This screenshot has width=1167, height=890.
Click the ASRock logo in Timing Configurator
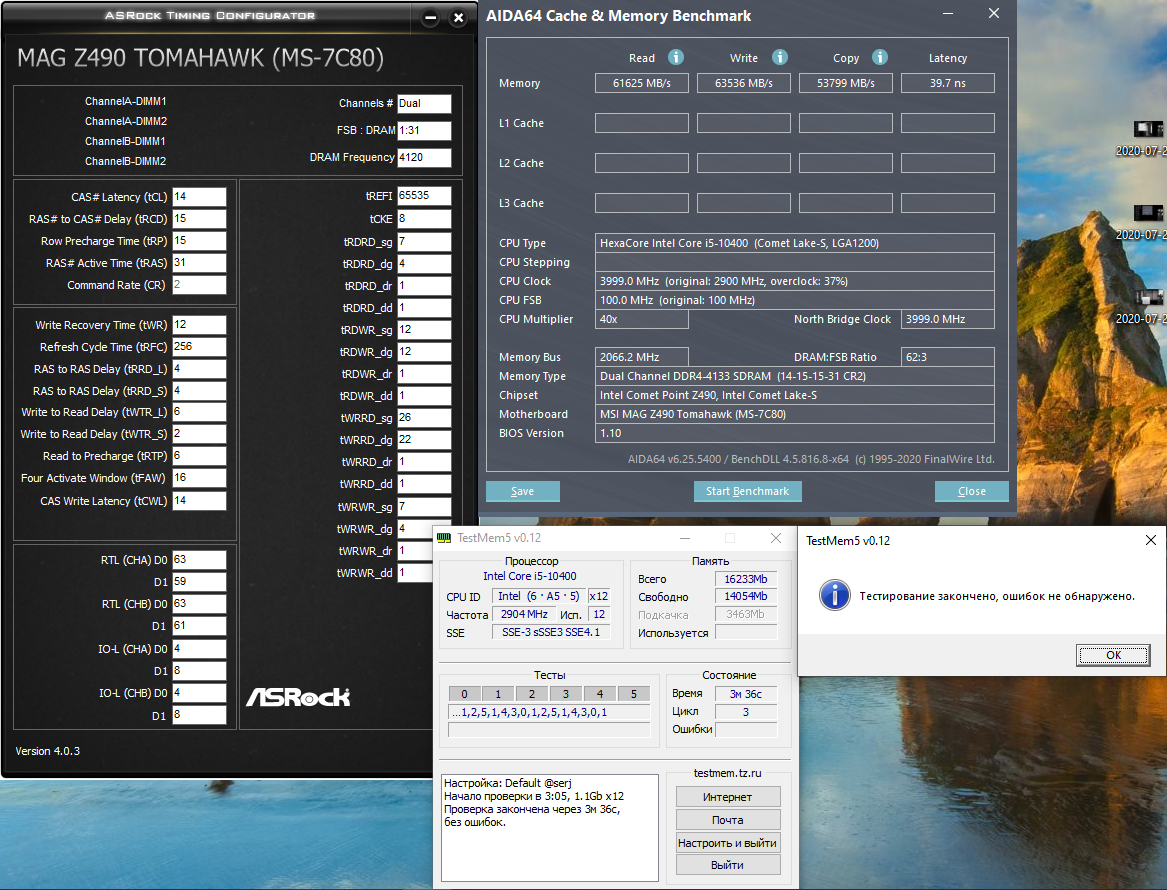[298, 697]
